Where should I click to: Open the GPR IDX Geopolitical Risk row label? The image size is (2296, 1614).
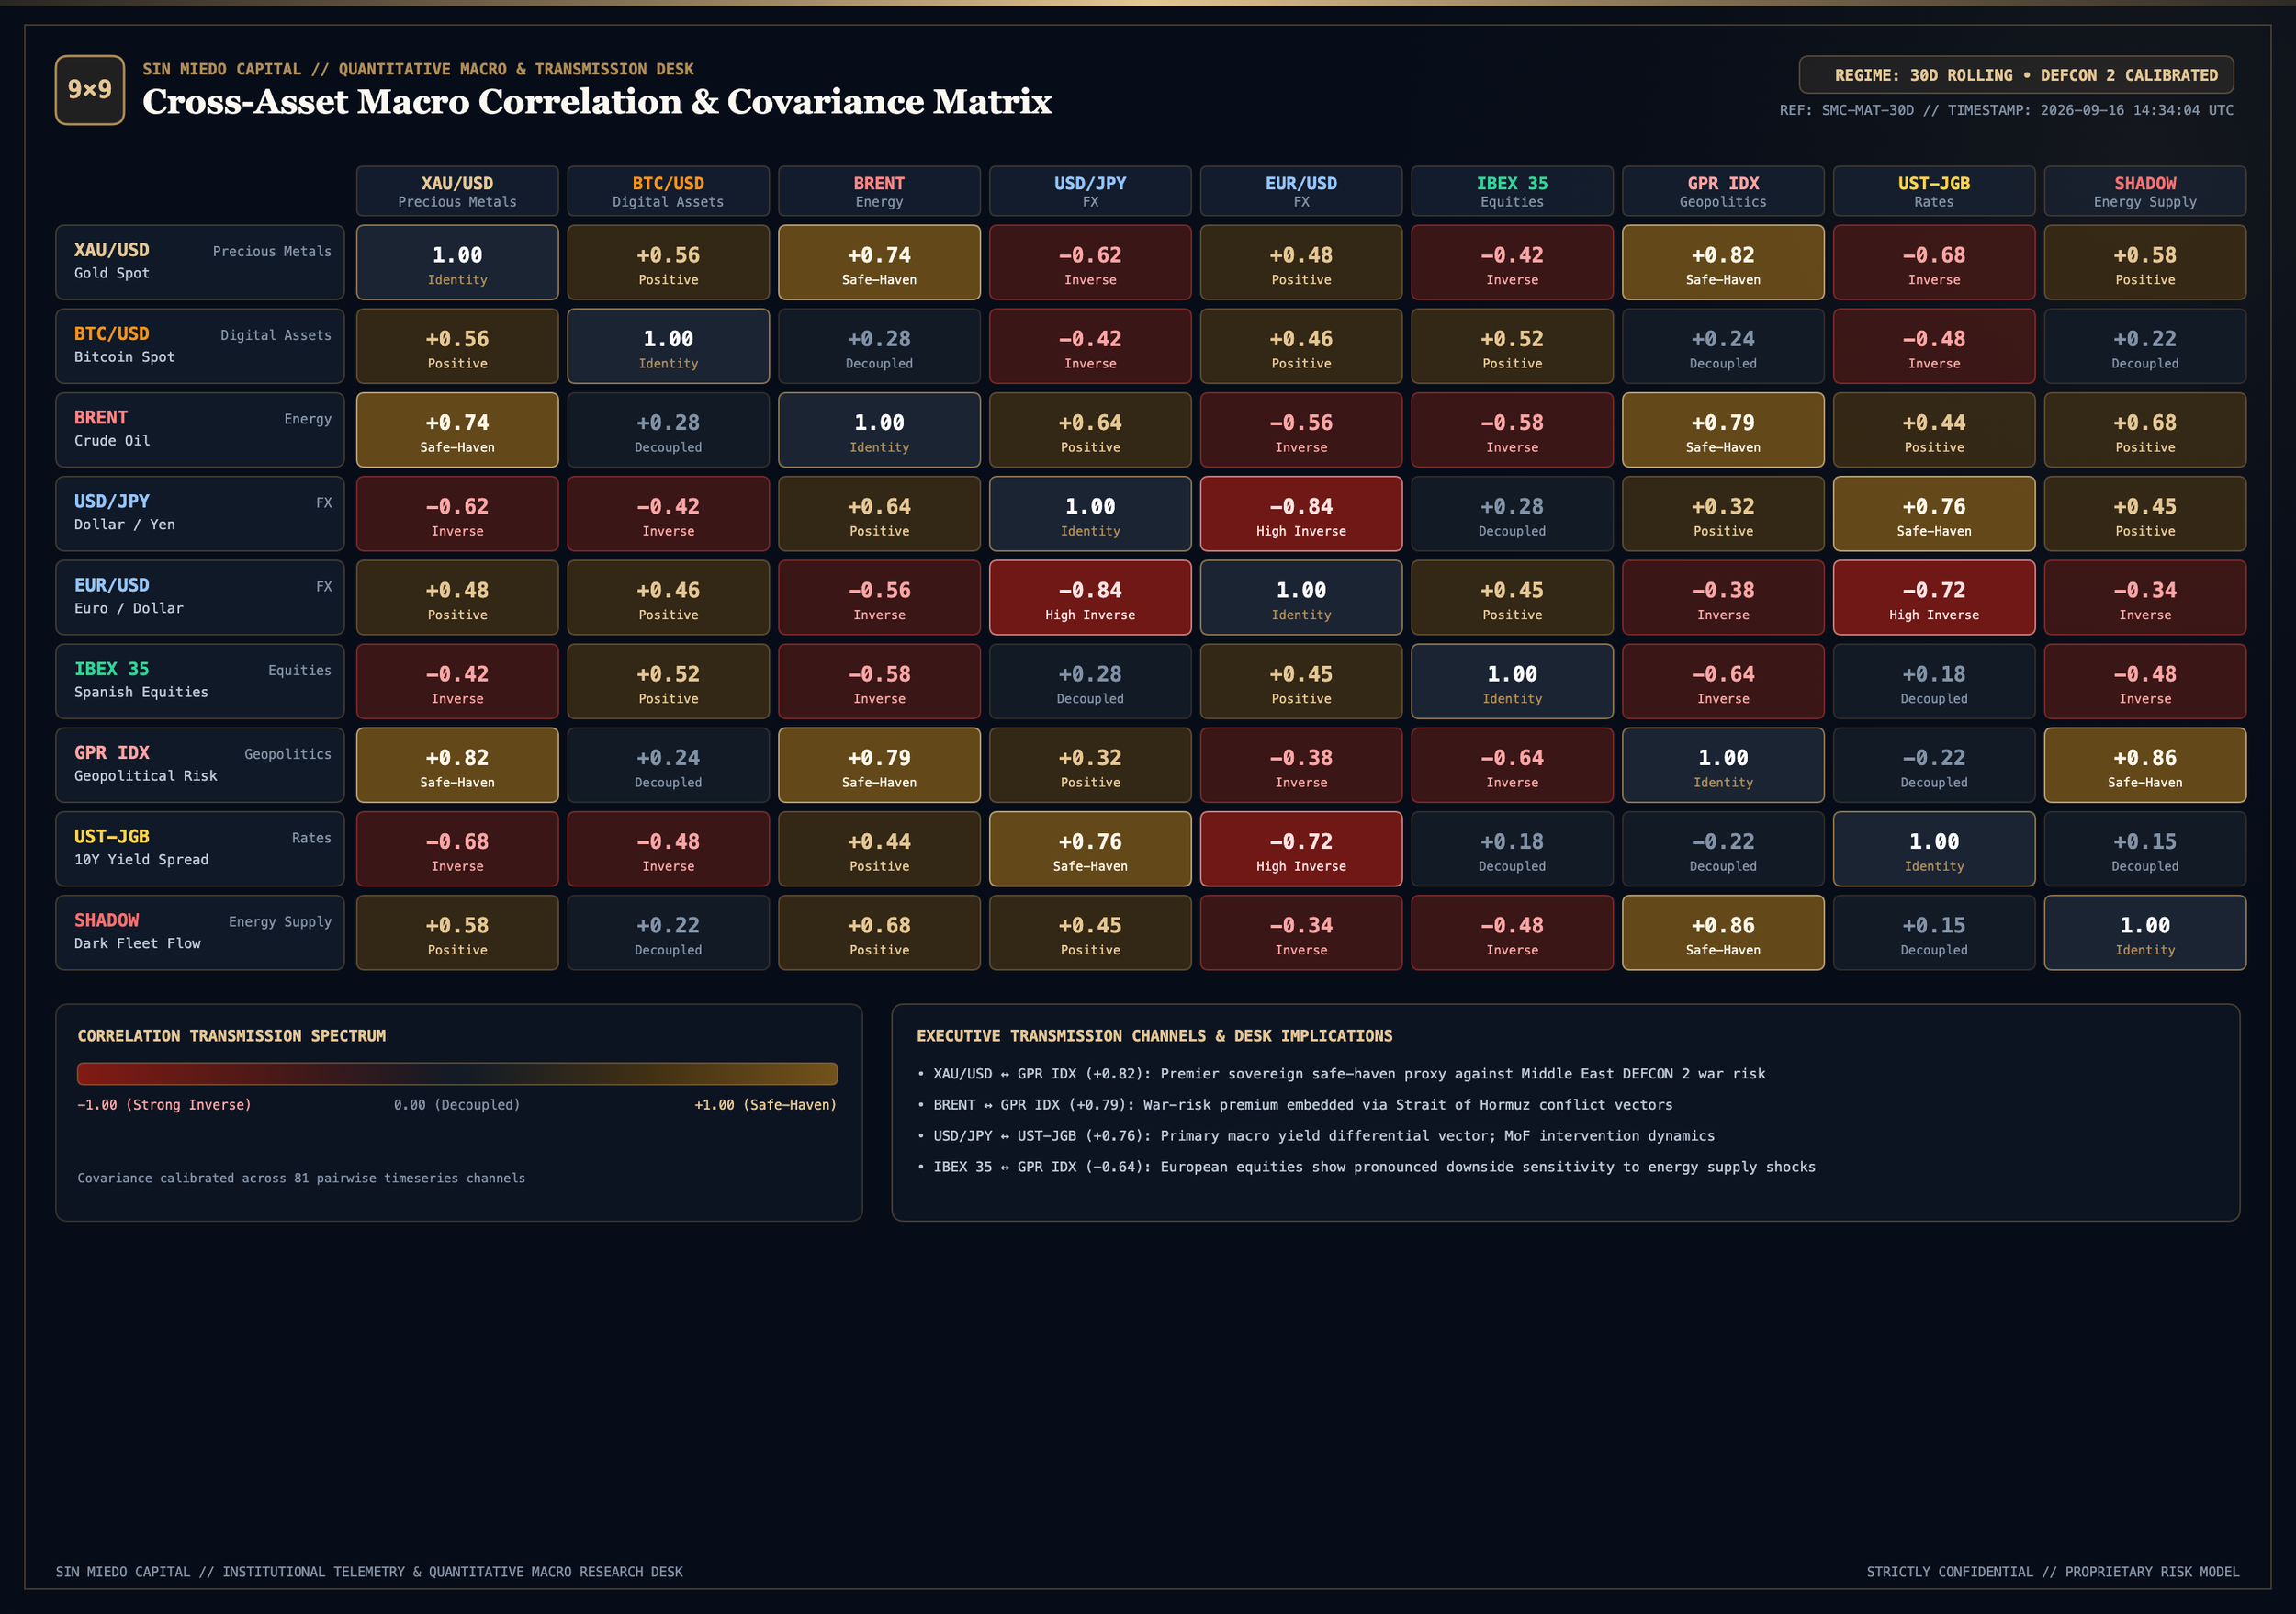point(200,765)
